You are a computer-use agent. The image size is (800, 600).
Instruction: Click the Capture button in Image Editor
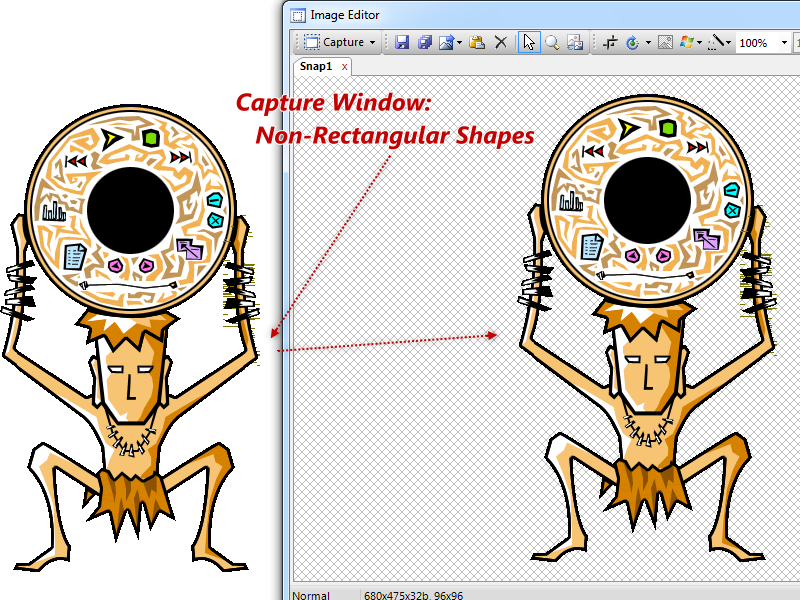point(334,42)
